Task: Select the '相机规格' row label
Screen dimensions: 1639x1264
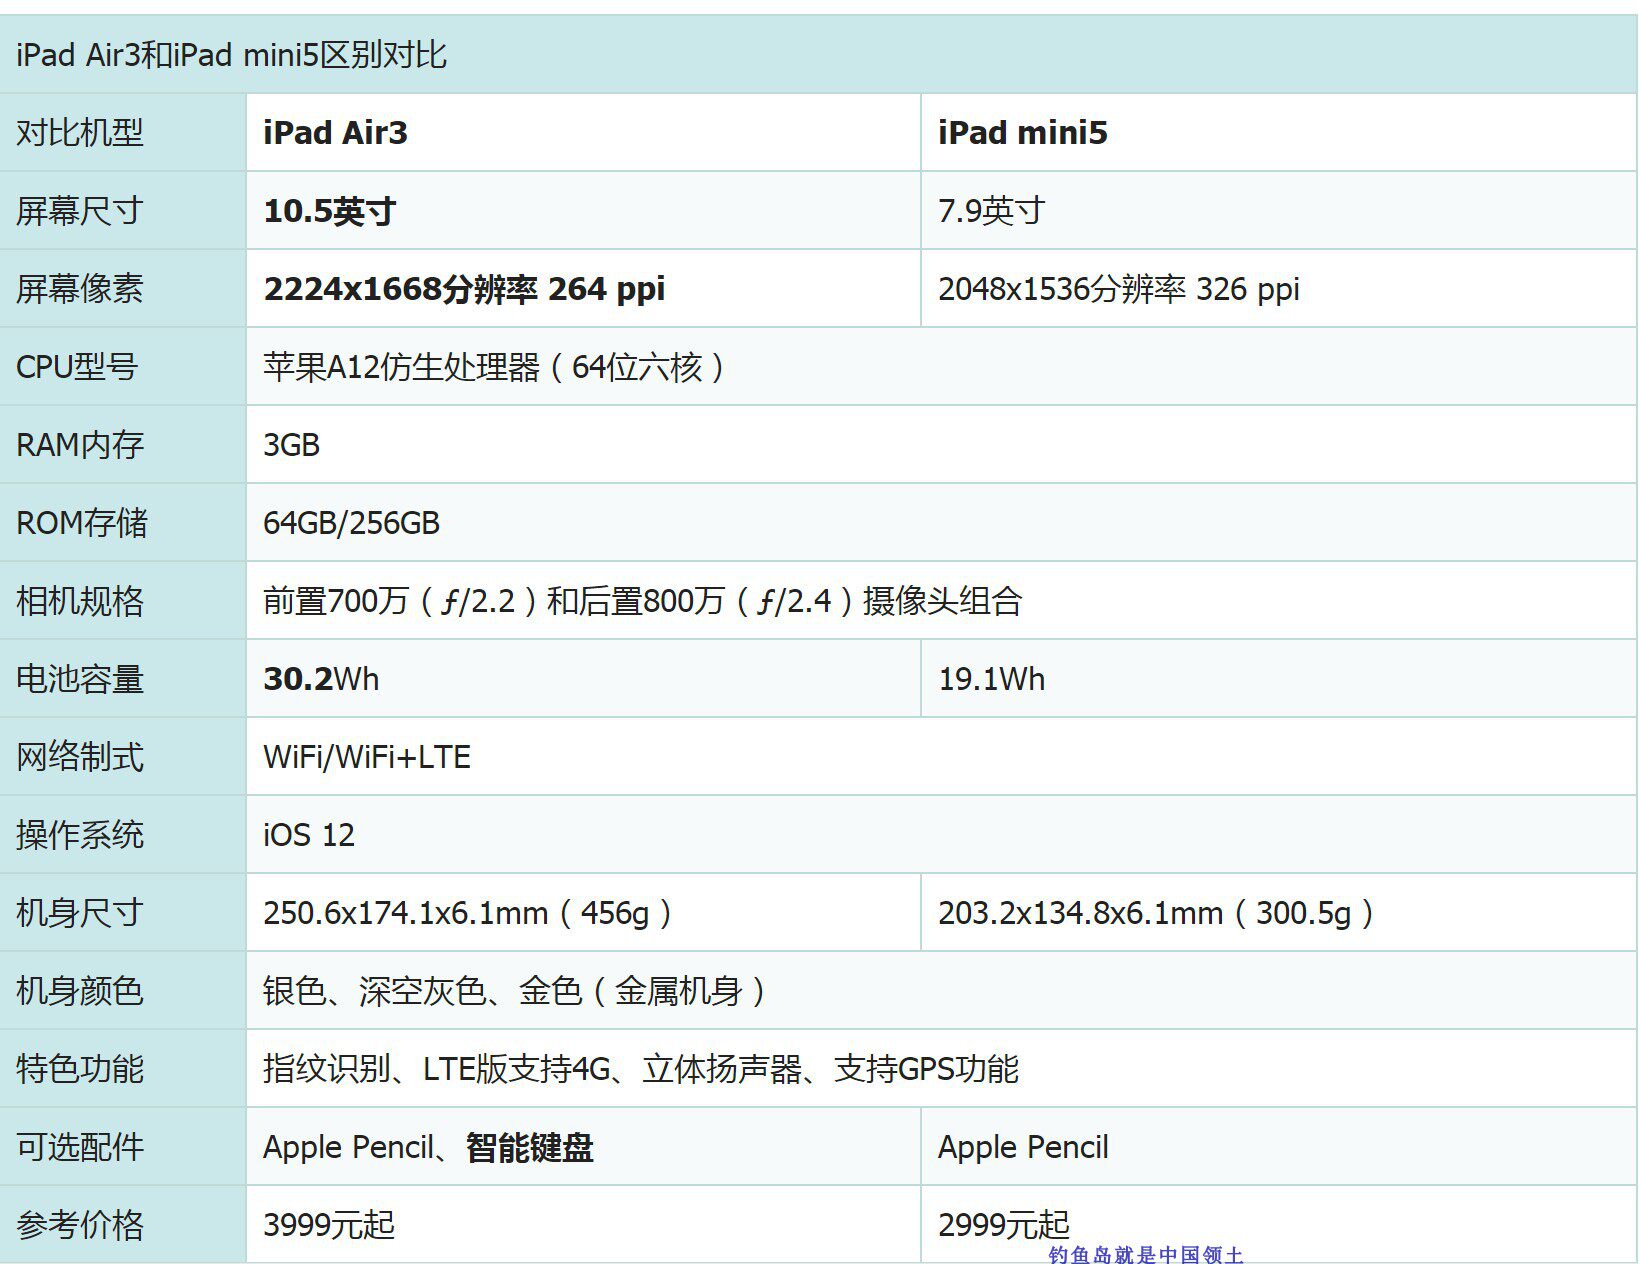Action: point(80,600)
